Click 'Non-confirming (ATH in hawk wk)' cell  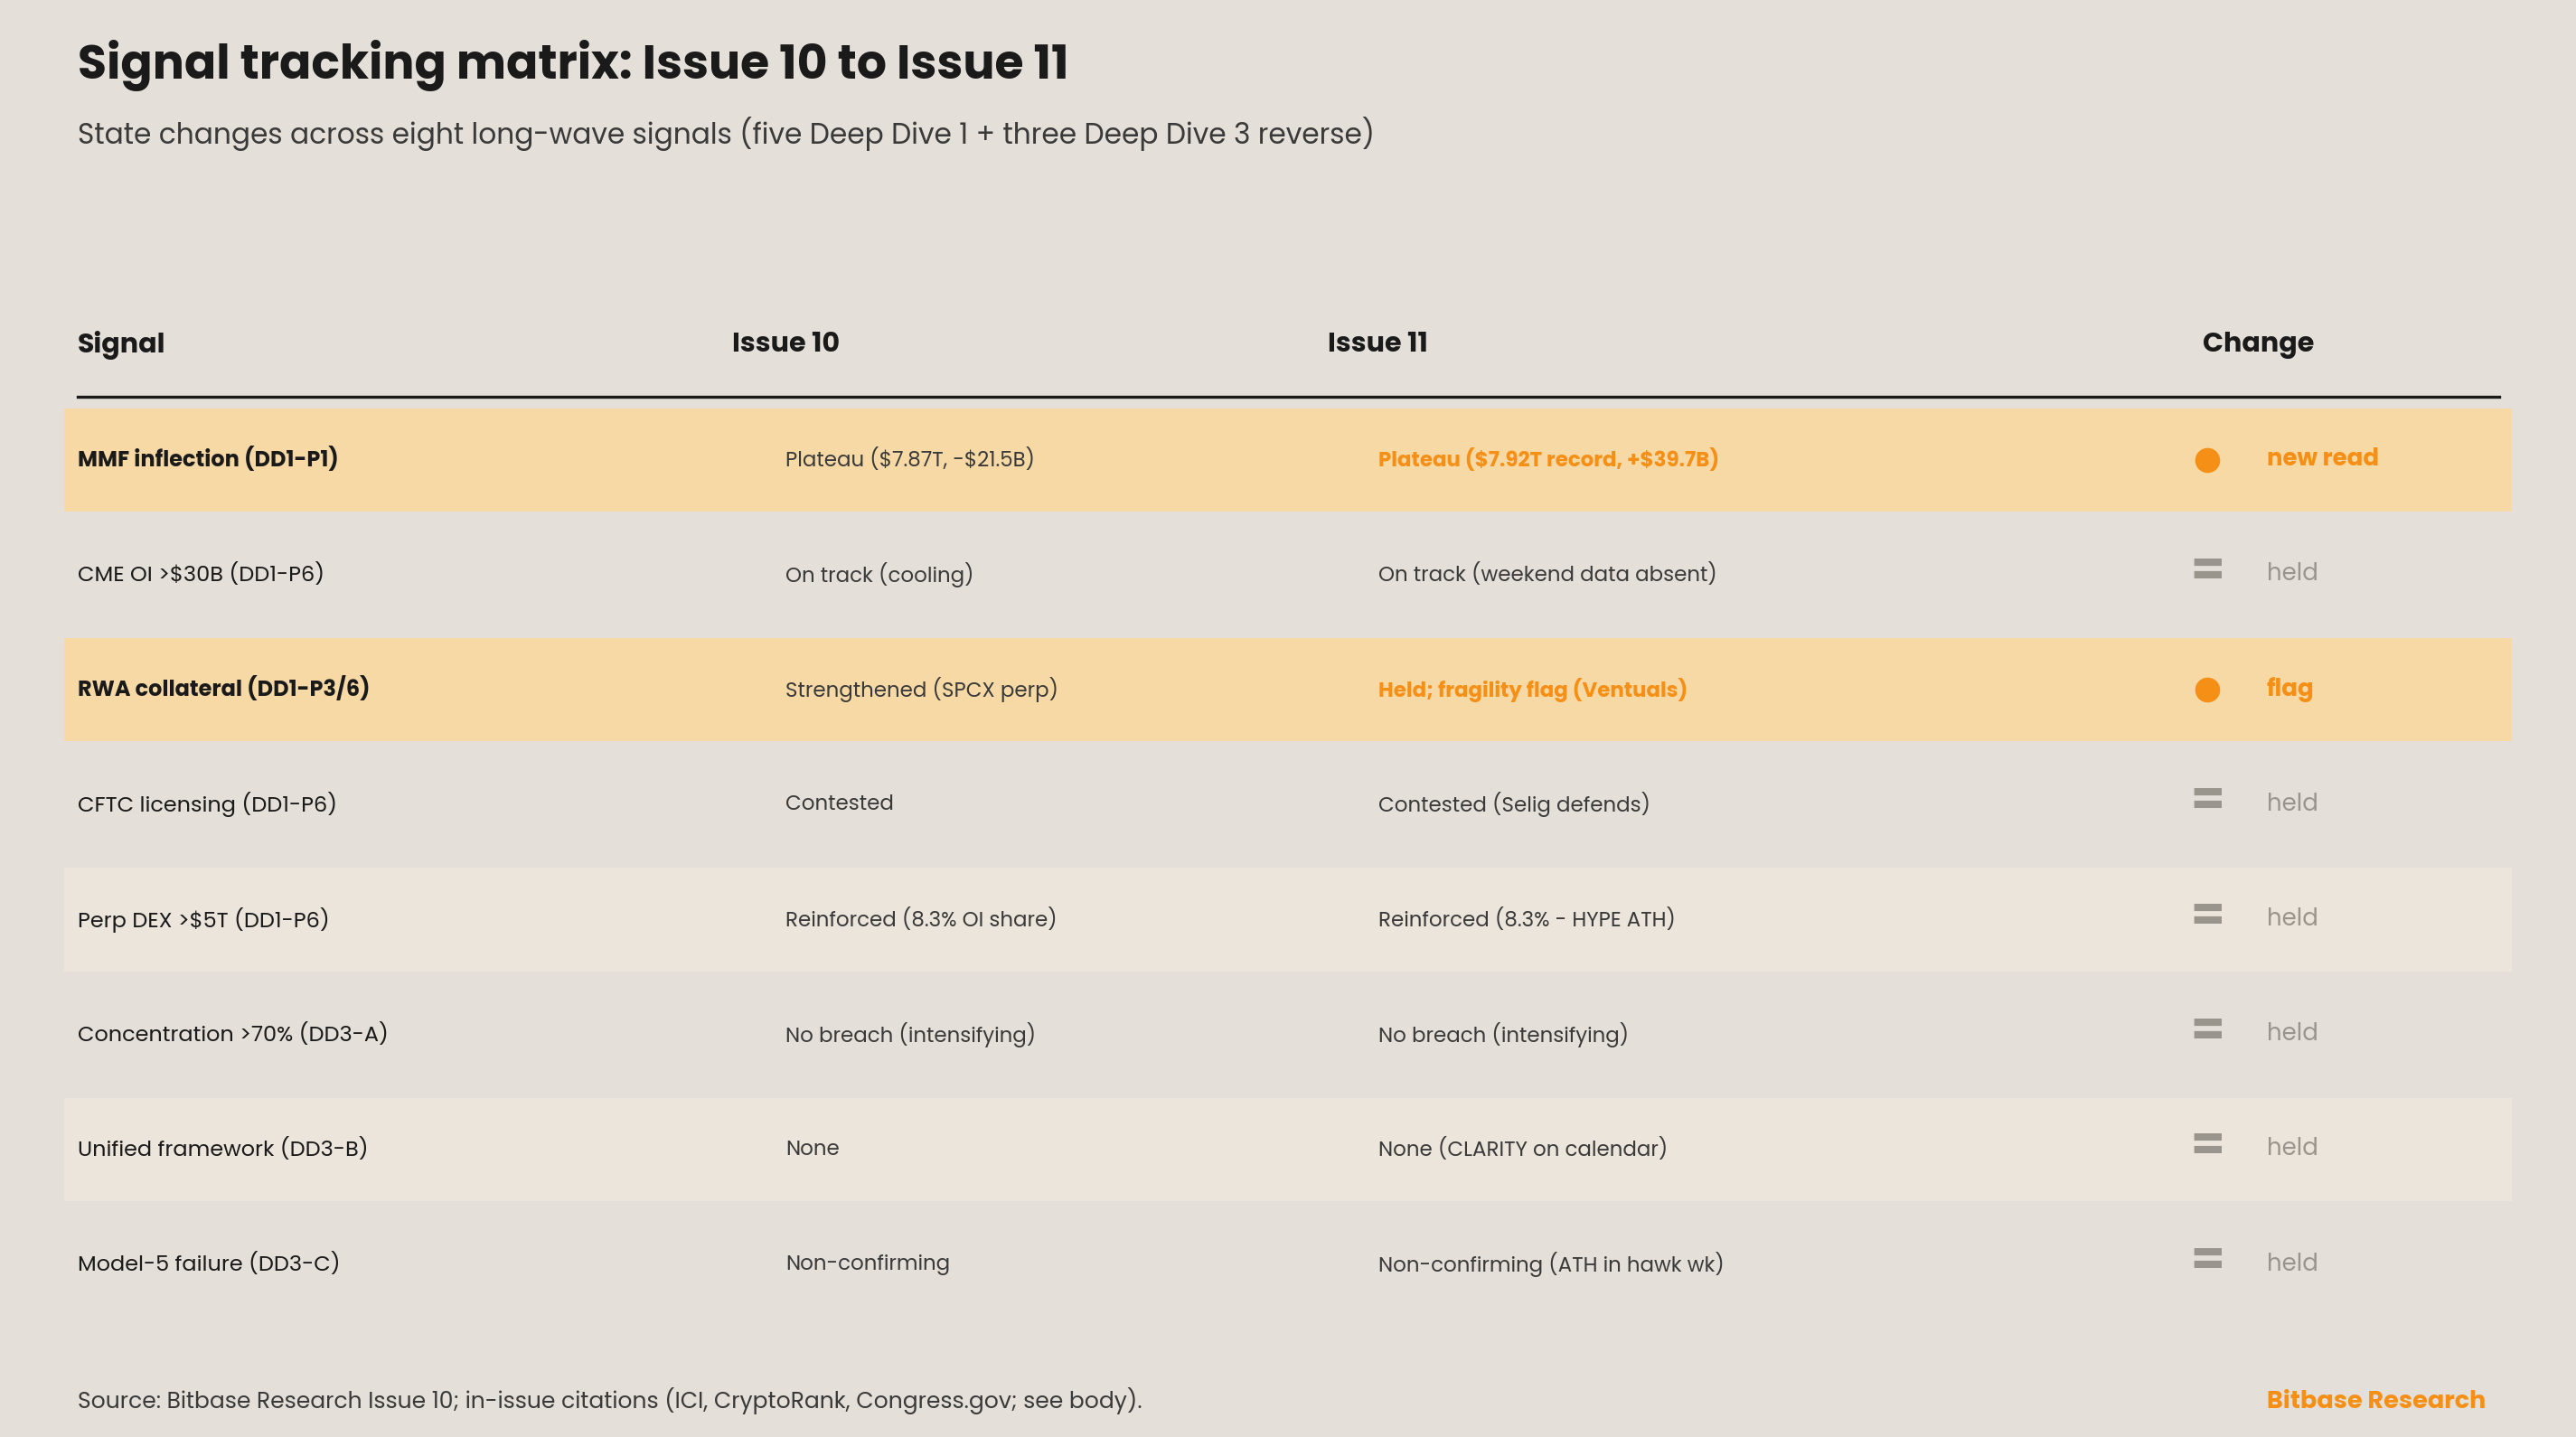pos(1550,1264)
